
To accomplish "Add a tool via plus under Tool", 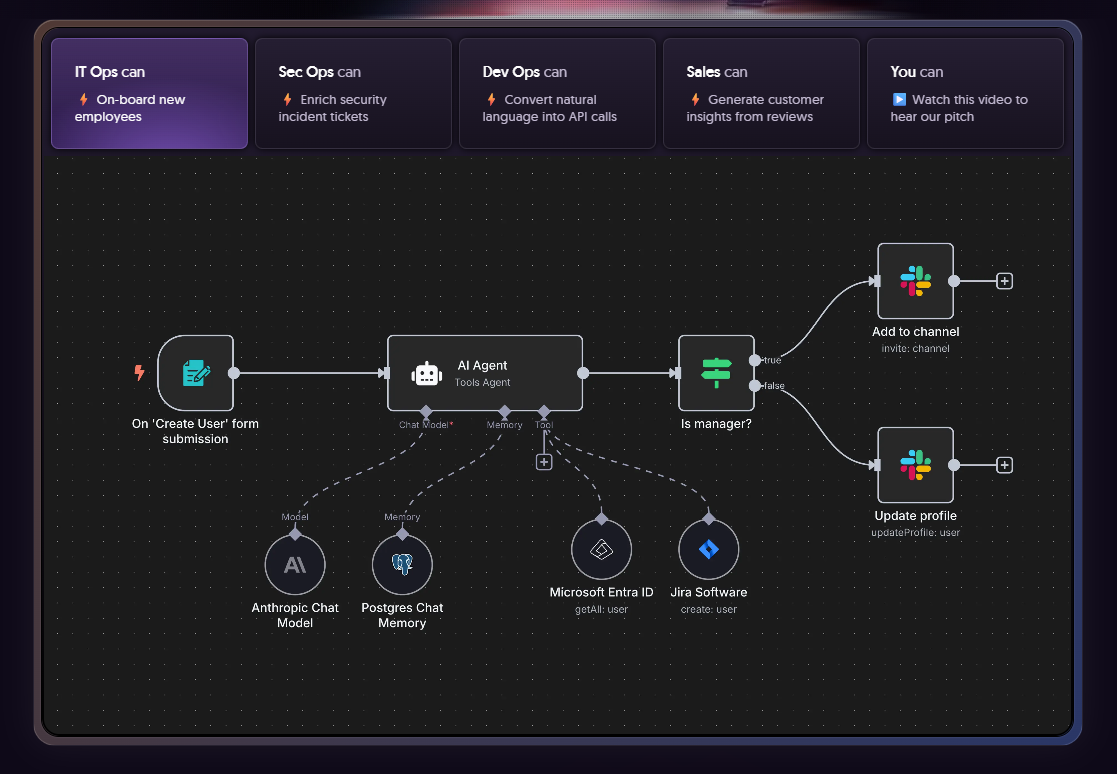I will point(544,462).
